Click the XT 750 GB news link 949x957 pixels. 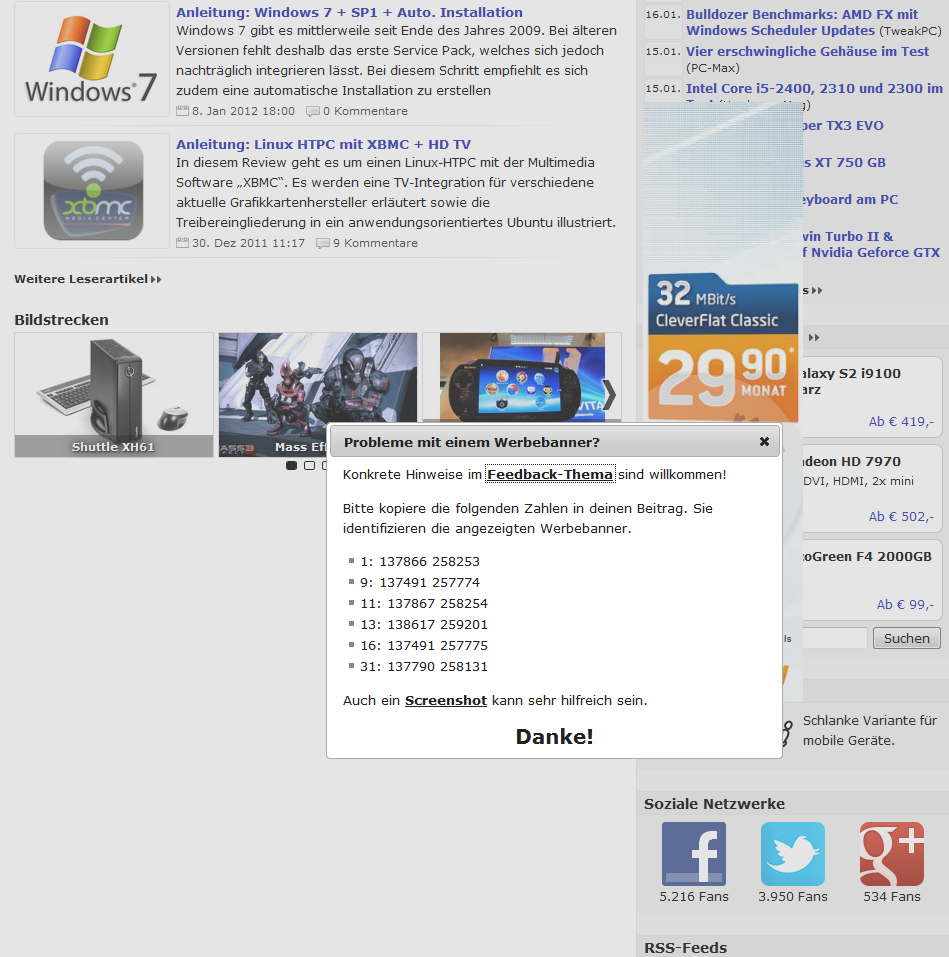click(x=844, y=162)
